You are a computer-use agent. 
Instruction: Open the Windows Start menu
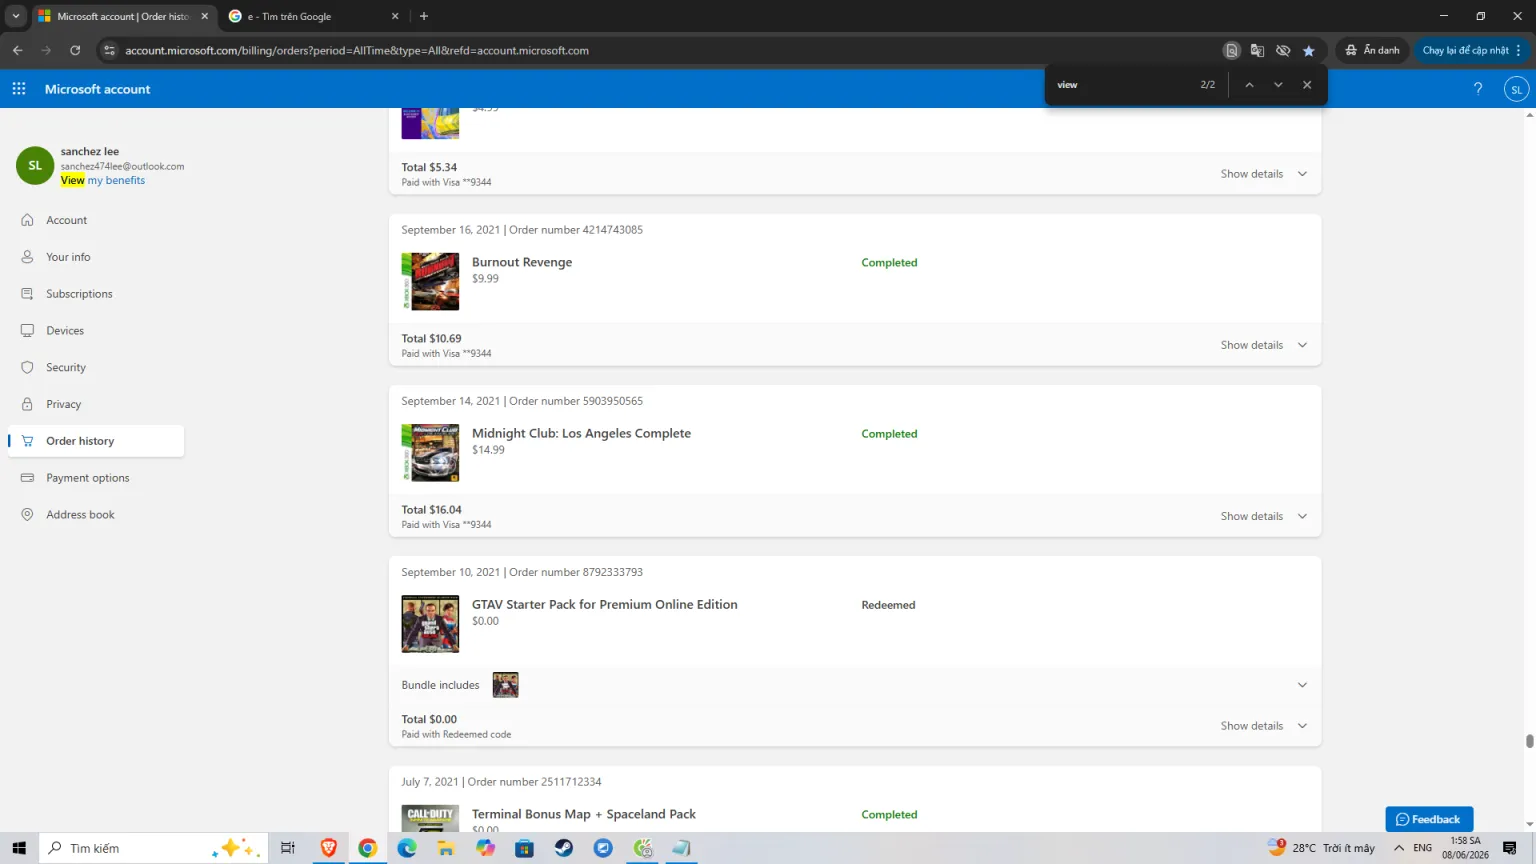(19, 848)
